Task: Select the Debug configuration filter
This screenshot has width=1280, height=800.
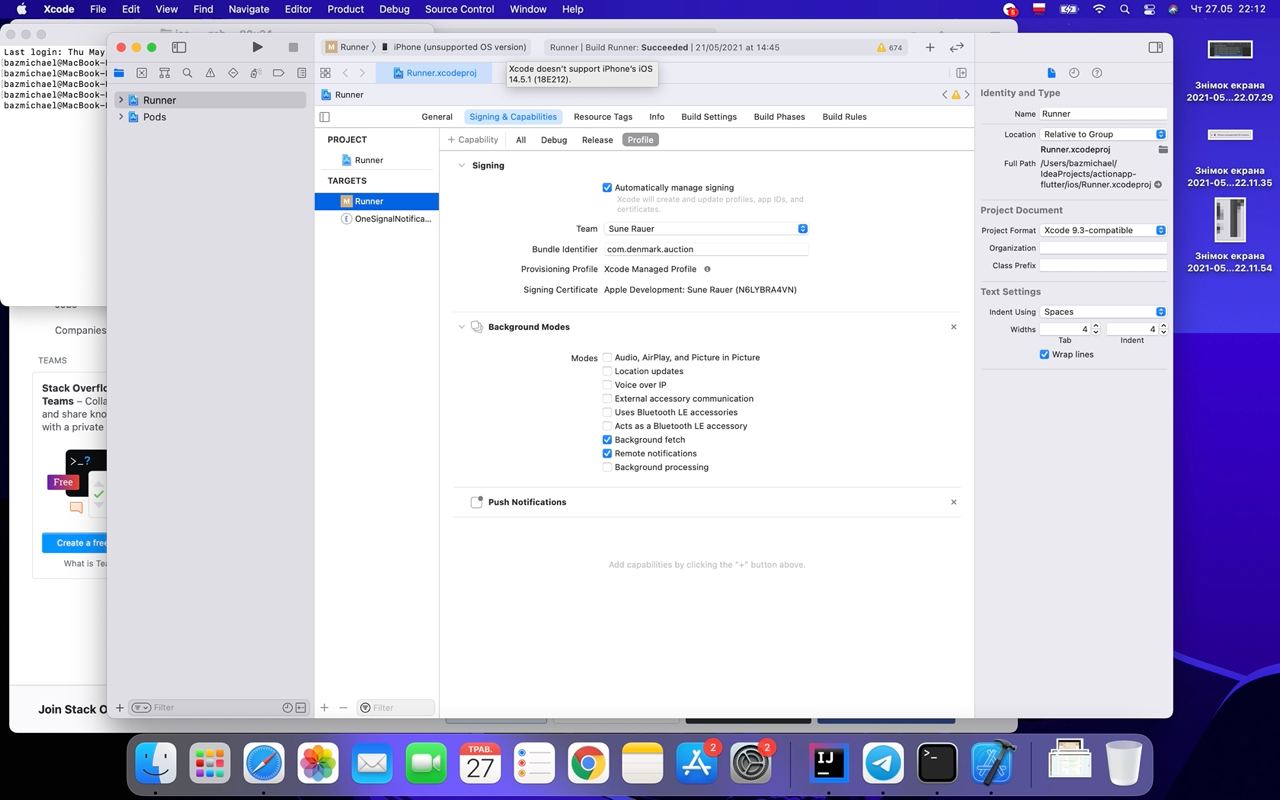Action: click(x=554, y=140)
